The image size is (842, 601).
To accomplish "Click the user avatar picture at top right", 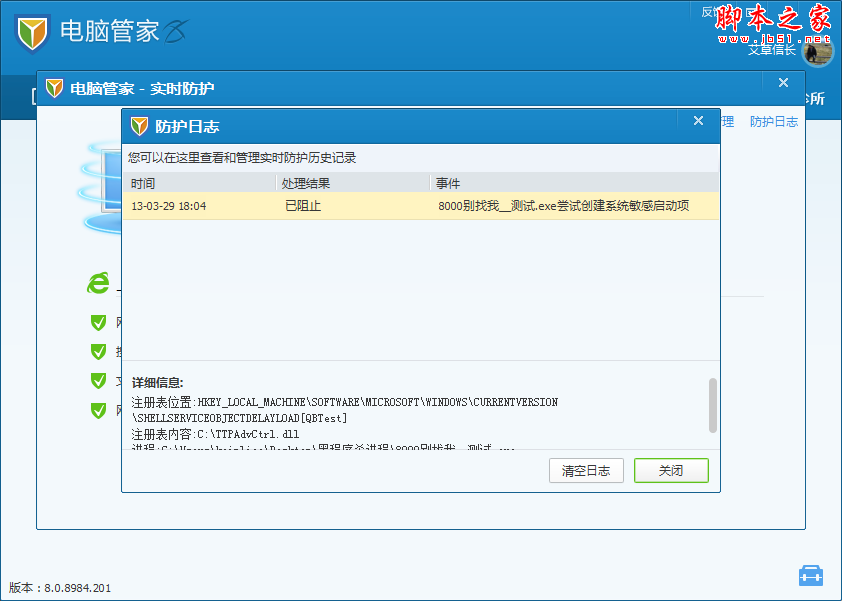I will point(817,52).
